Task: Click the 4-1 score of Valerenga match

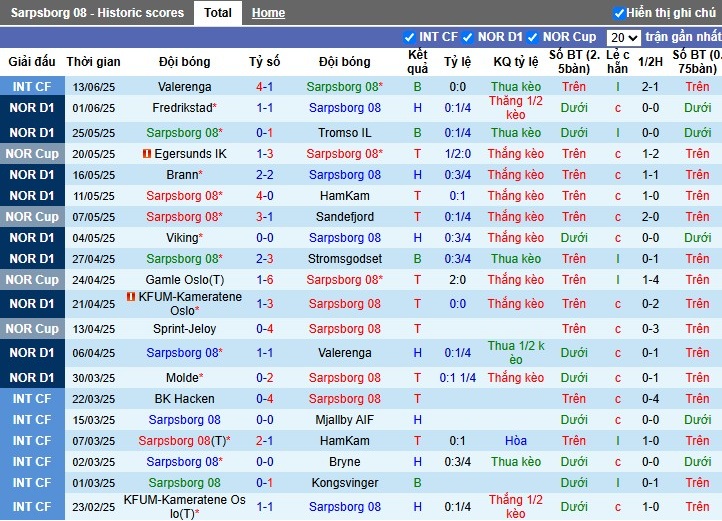Action: (x=265, y=87)
